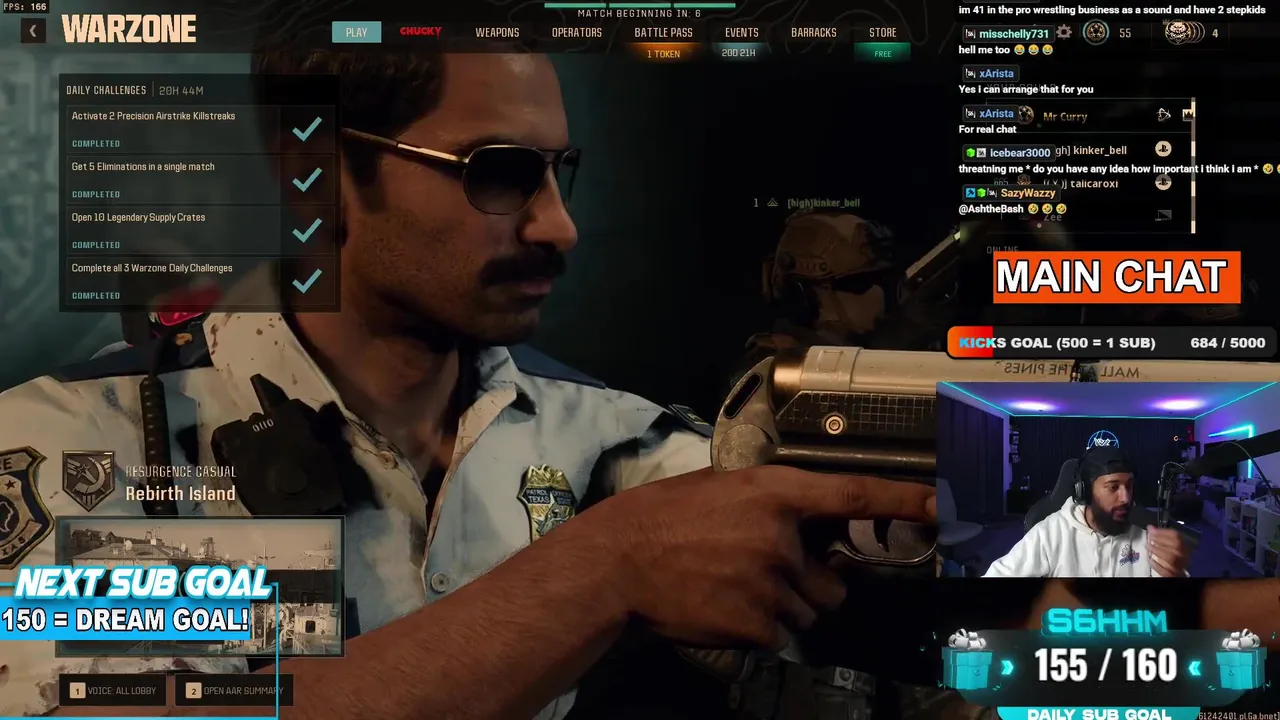Click the green badge beside icebear3000
Screen dimensions: 1280x720
click(x=970, y=153)
